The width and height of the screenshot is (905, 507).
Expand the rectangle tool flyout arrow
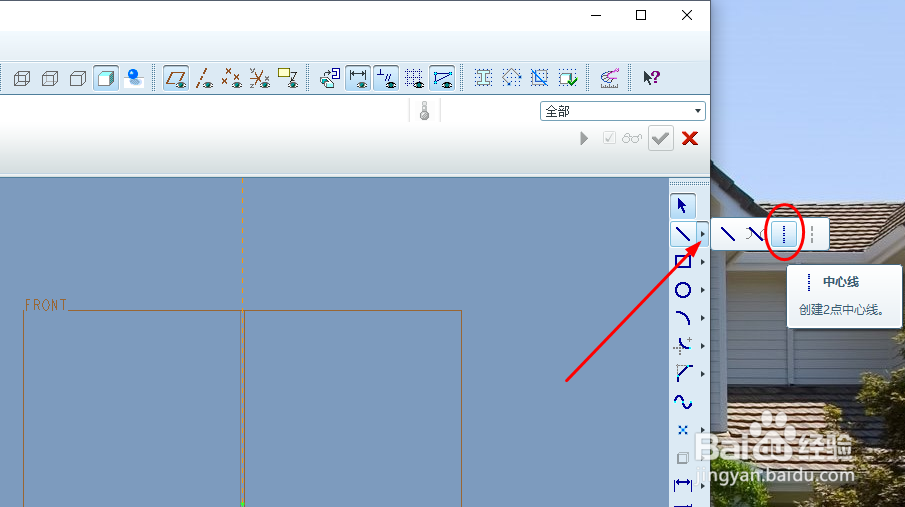pos(702,262)
